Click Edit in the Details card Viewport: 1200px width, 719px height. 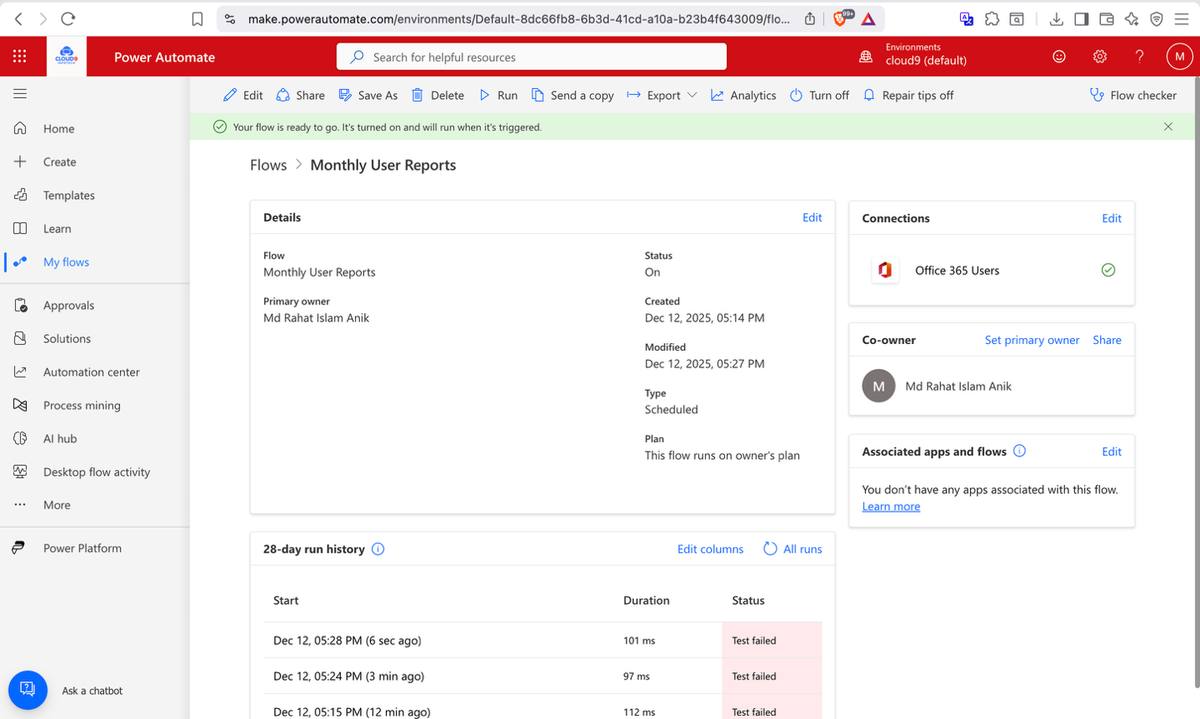point(812,217)
